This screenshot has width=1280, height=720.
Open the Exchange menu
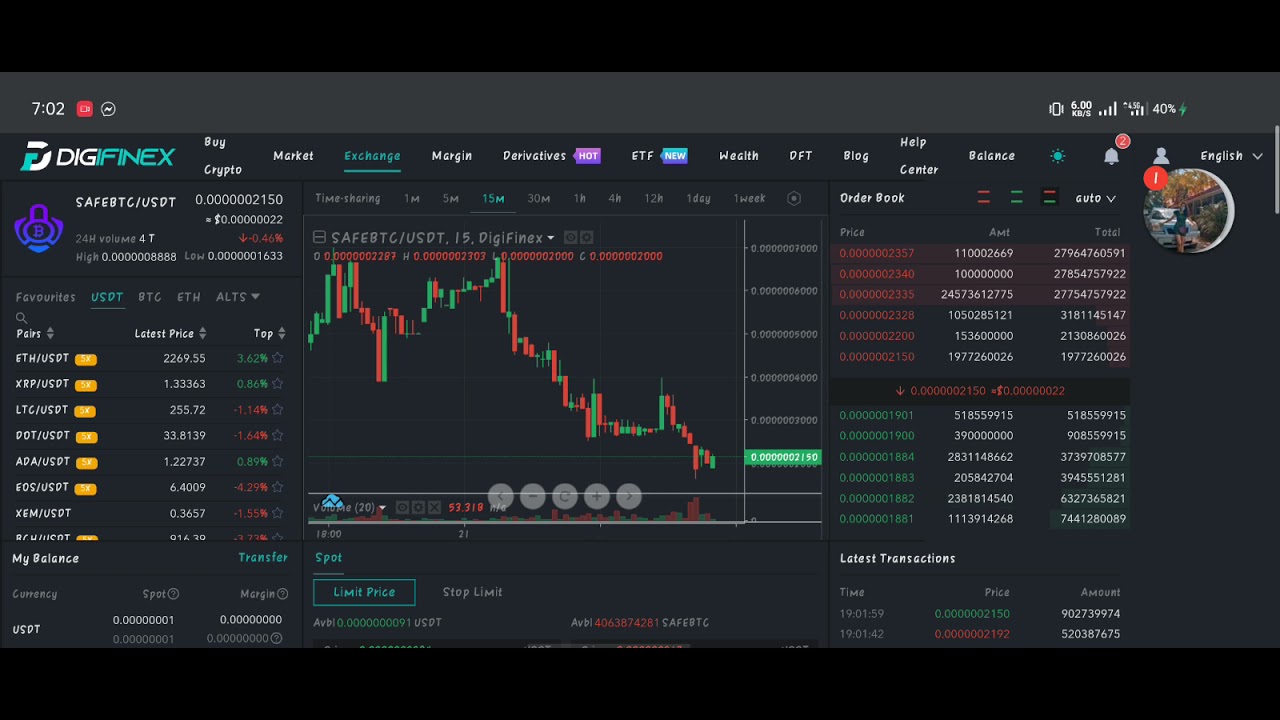pos(372,156)
